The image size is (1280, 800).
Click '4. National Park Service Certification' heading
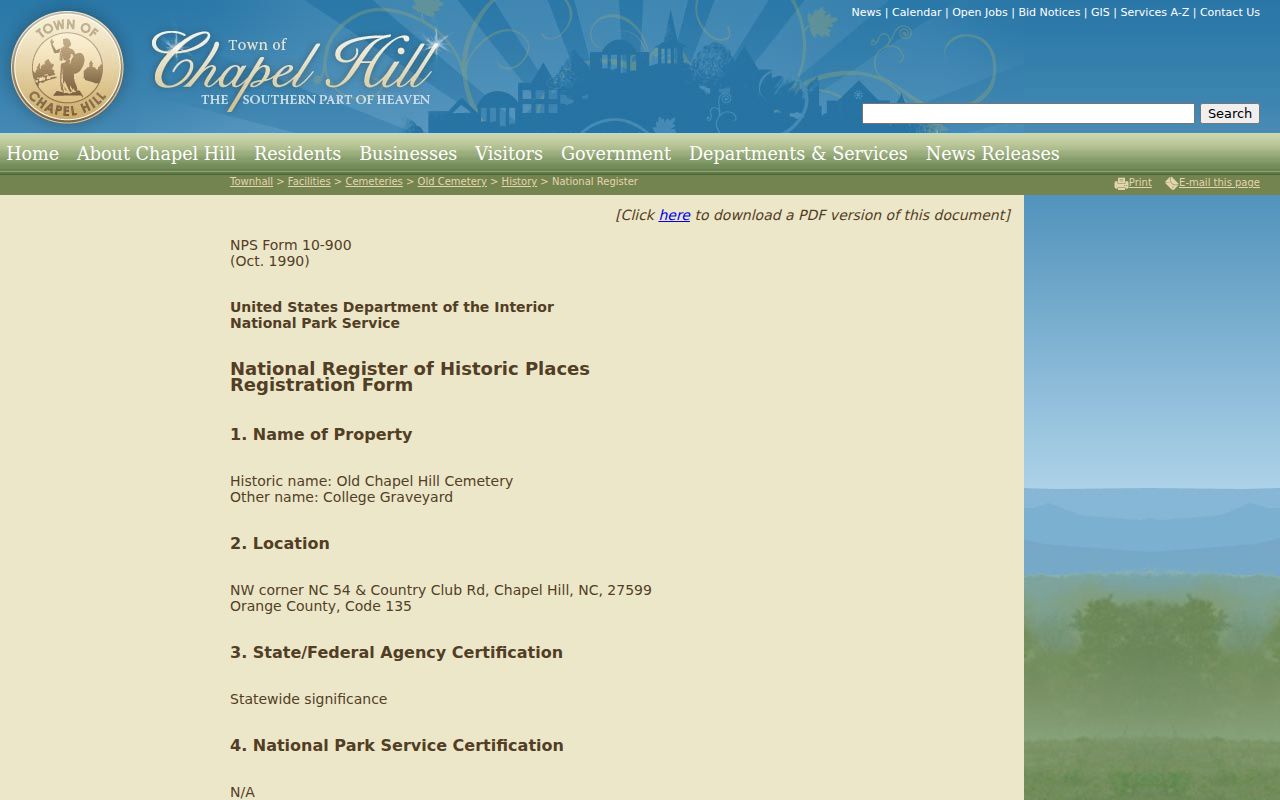click(397, 745)
